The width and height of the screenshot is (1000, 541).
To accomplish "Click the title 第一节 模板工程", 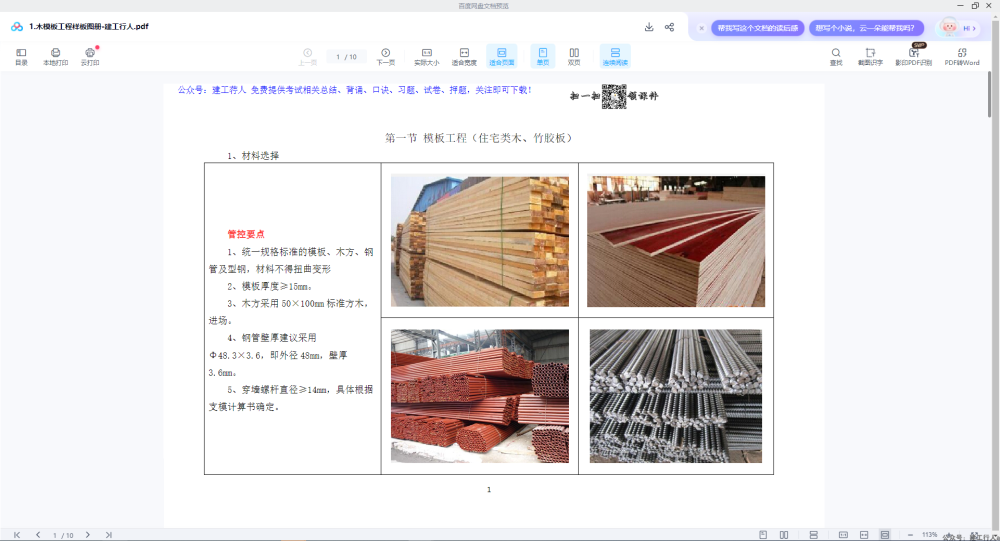I will (478, 138).
